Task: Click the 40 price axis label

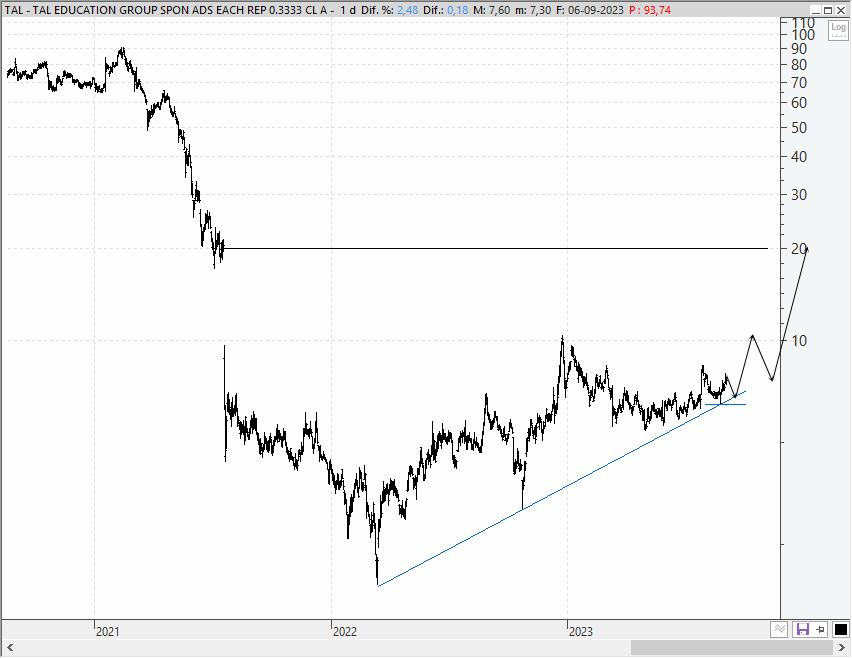Action: click(x=799, y=156)
